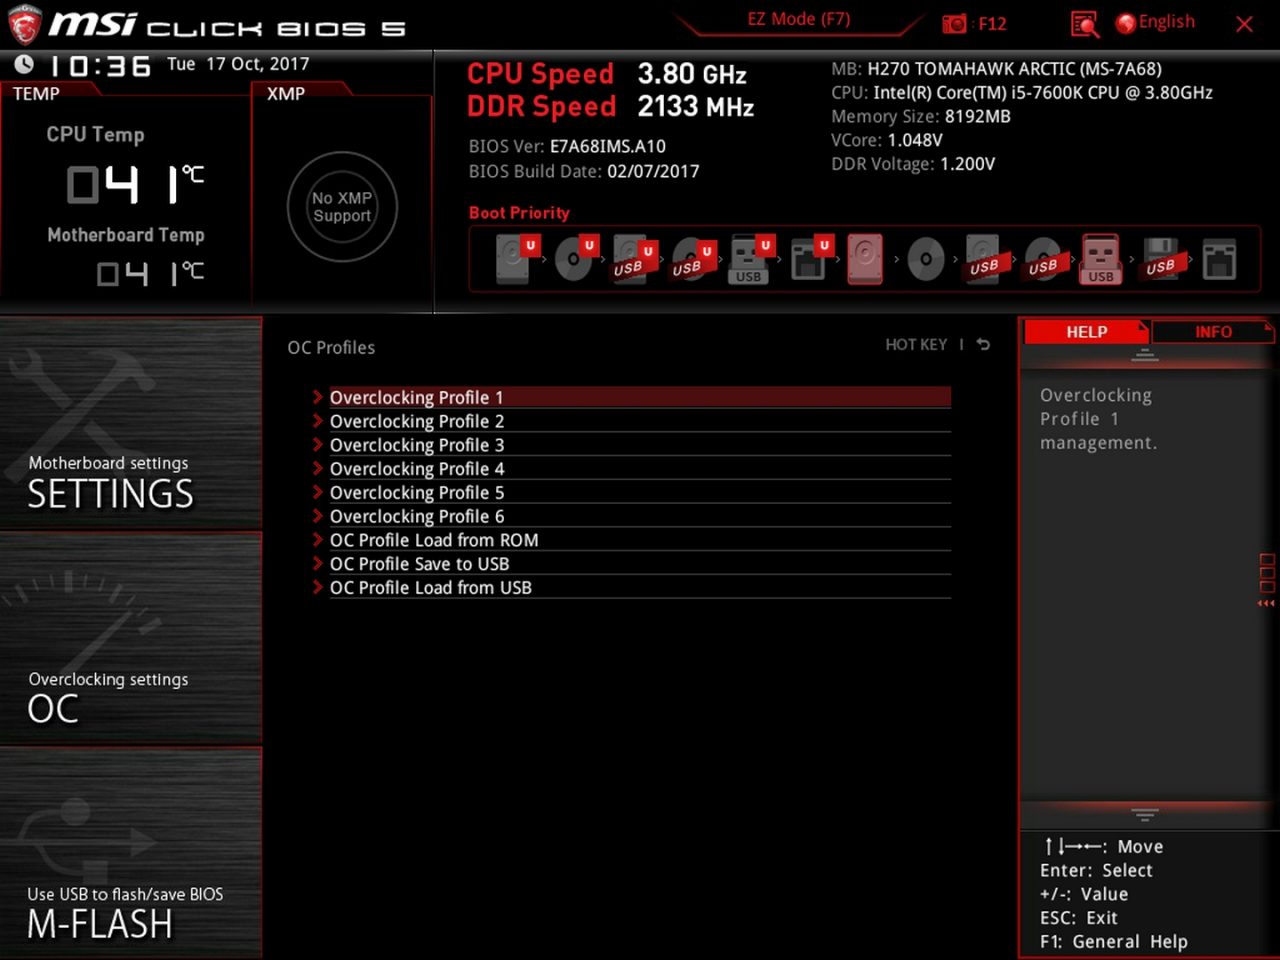Click the No XMP Support circle
The height and width of the screenshot is (960, 1280).
click(x=342, y=207)
